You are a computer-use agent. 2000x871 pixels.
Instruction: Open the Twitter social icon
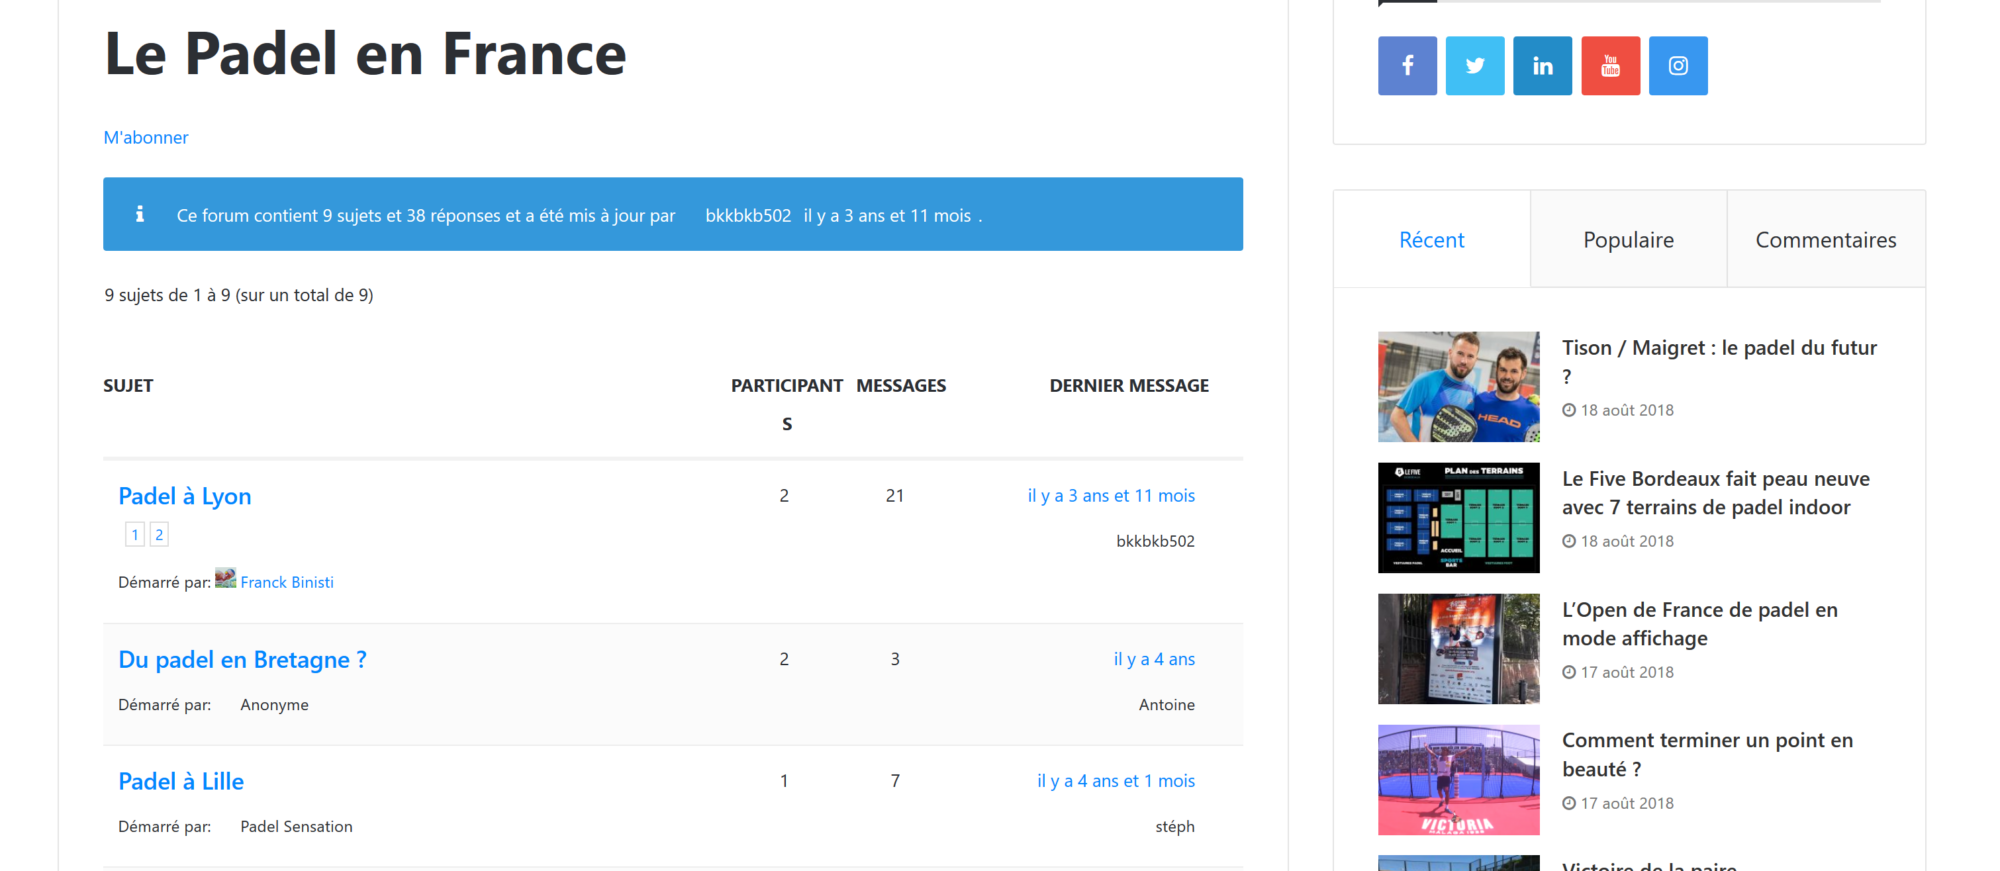point(1475,66)
